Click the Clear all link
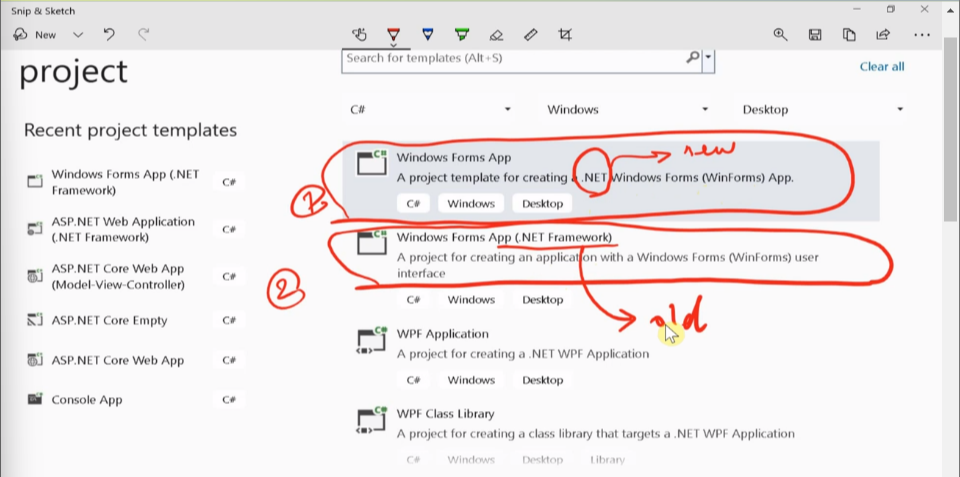Viewport: 960px width, 477px height. pyautogui.click(x=882, y=67)
